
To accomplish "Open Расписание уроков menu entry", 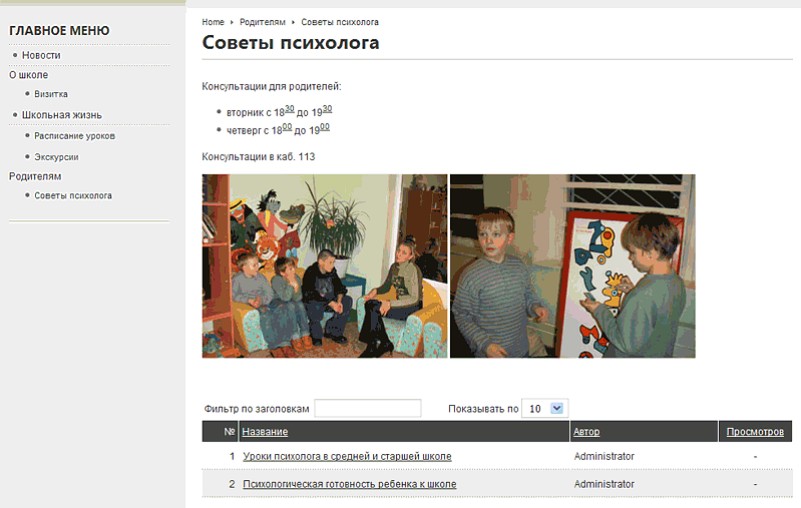I will (75, 136).
